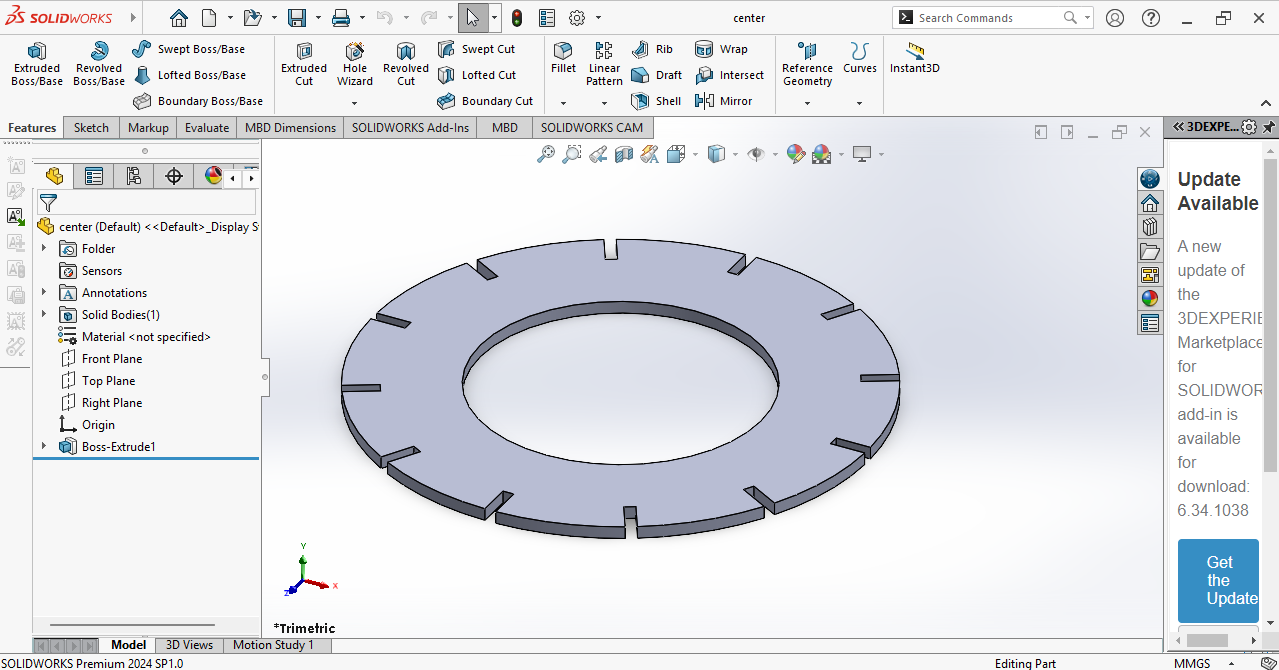This screenshot has width=1279, height=670.
Task: Select Right Plane in the tree
Action: point(101,402)
